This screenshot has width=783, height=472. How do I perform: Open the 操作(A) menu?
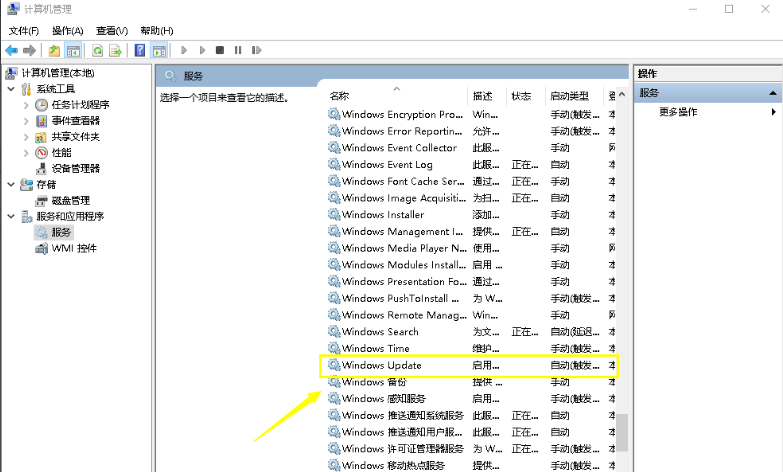point(68,31)
